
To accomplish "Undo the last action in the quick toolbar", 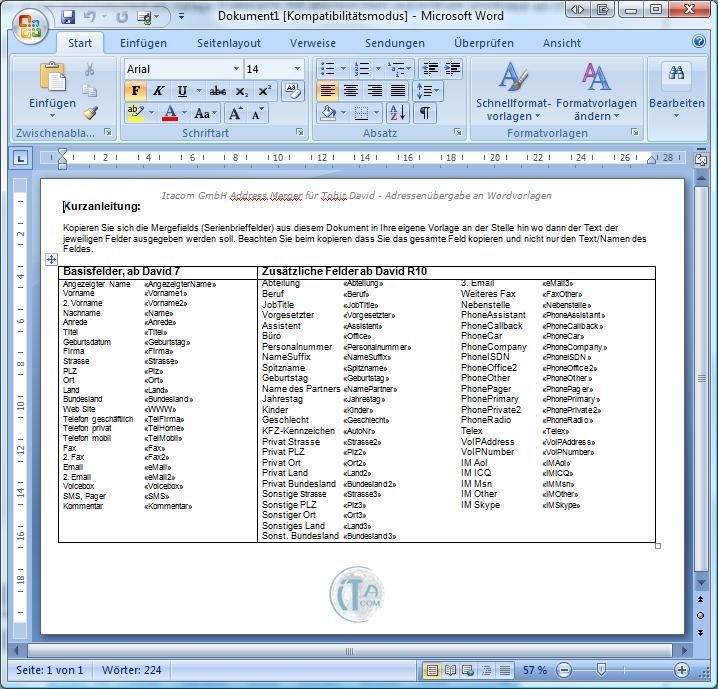I will tap(90, 17).
